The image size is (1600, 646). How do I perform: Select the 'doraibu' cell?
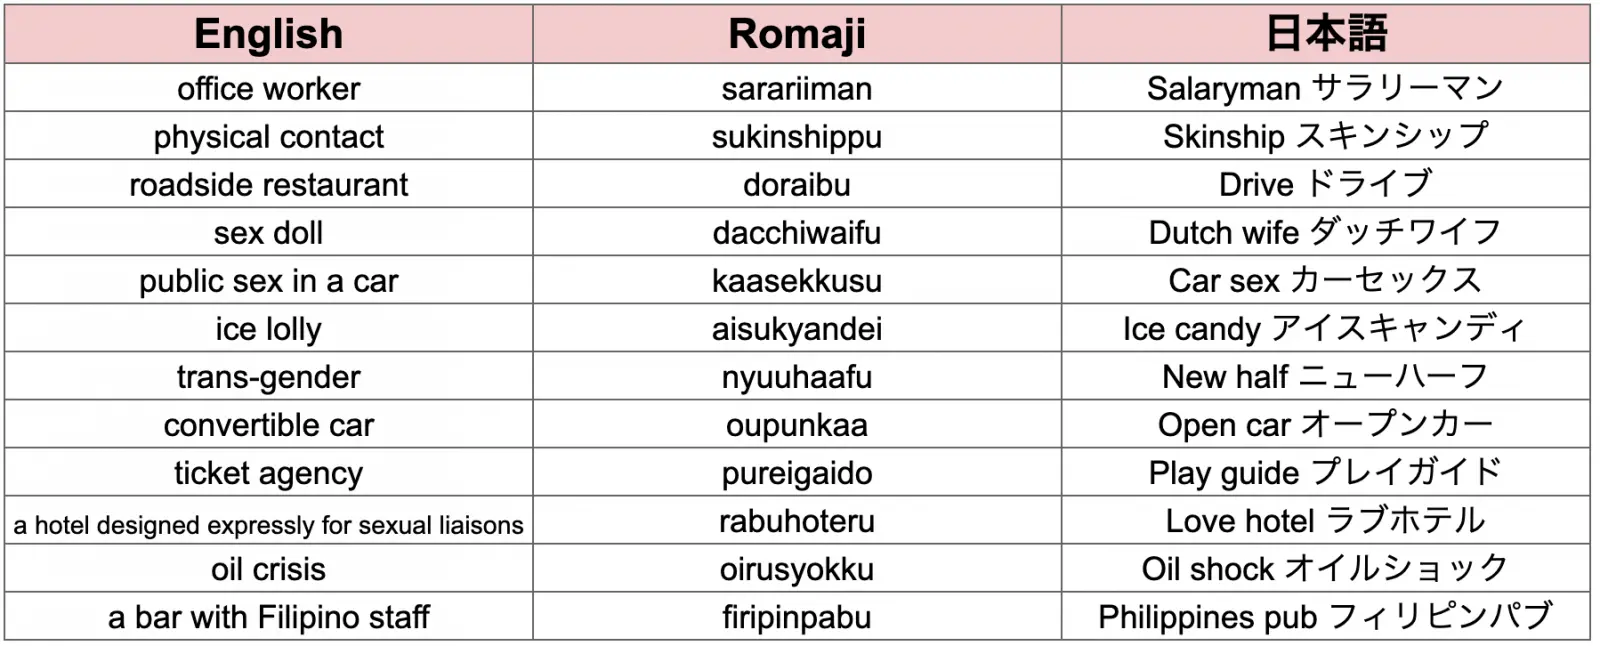[796, 185]
